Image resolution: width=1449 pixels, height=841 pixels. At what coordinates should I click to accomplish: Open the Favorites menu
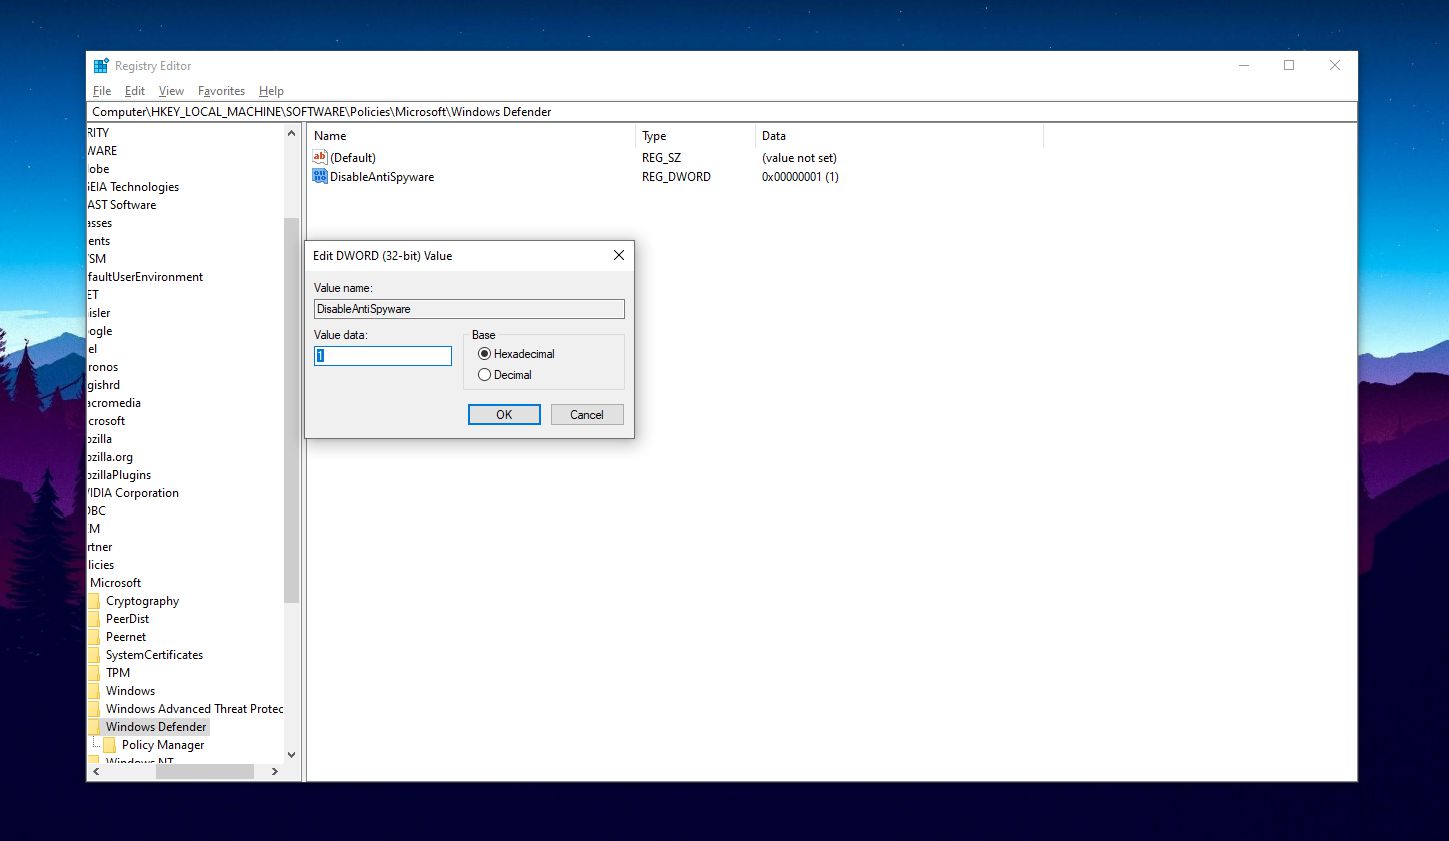click(x=221, y=91)
